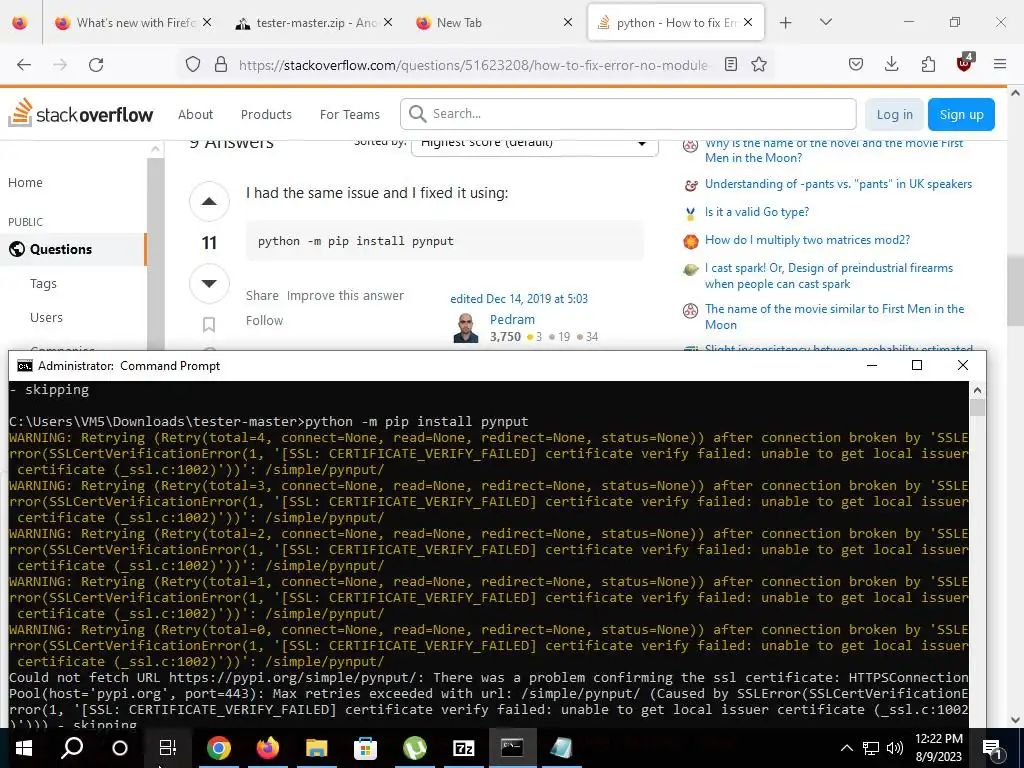
Task: Open File Explorer from the taskbar
Action: 316,748
